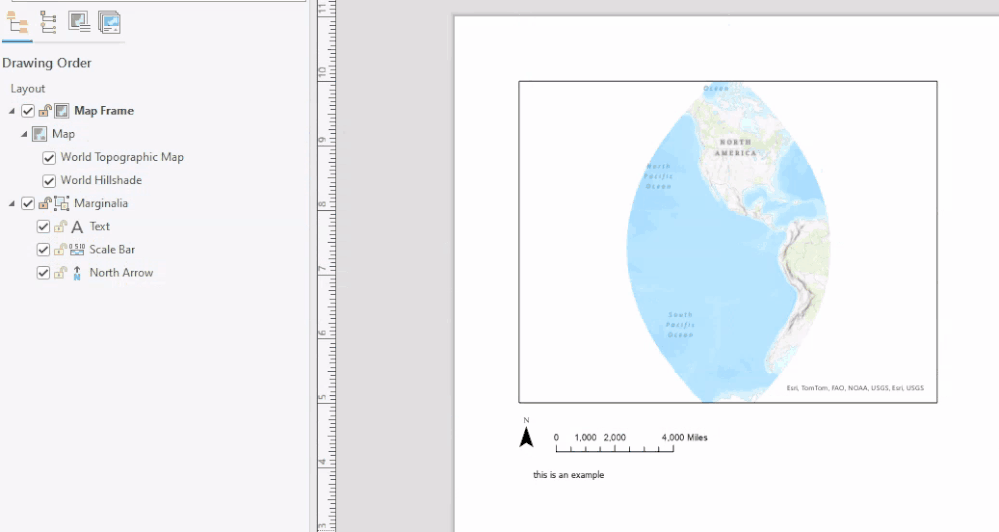This screenshot has width=999, height=532.
Task: Hide the Text element checkbox
Action: coord(43,226)
